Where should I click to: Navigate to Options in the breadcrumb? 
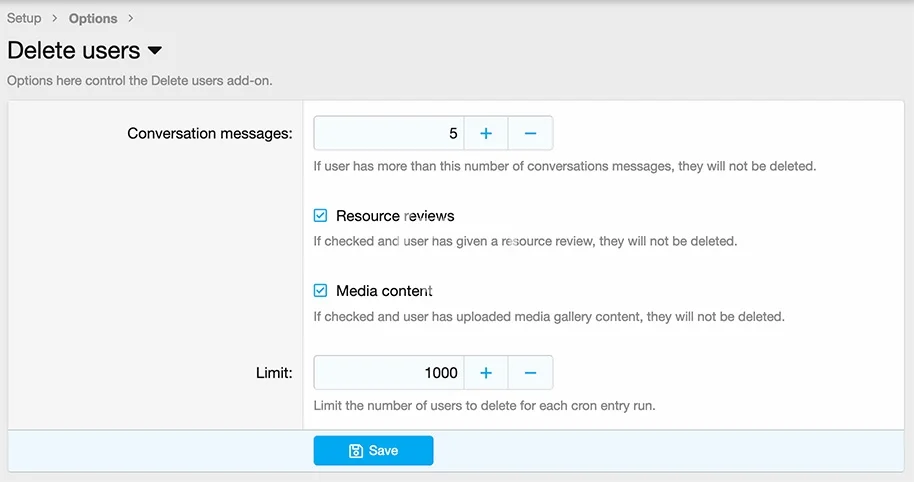[93, 18]
